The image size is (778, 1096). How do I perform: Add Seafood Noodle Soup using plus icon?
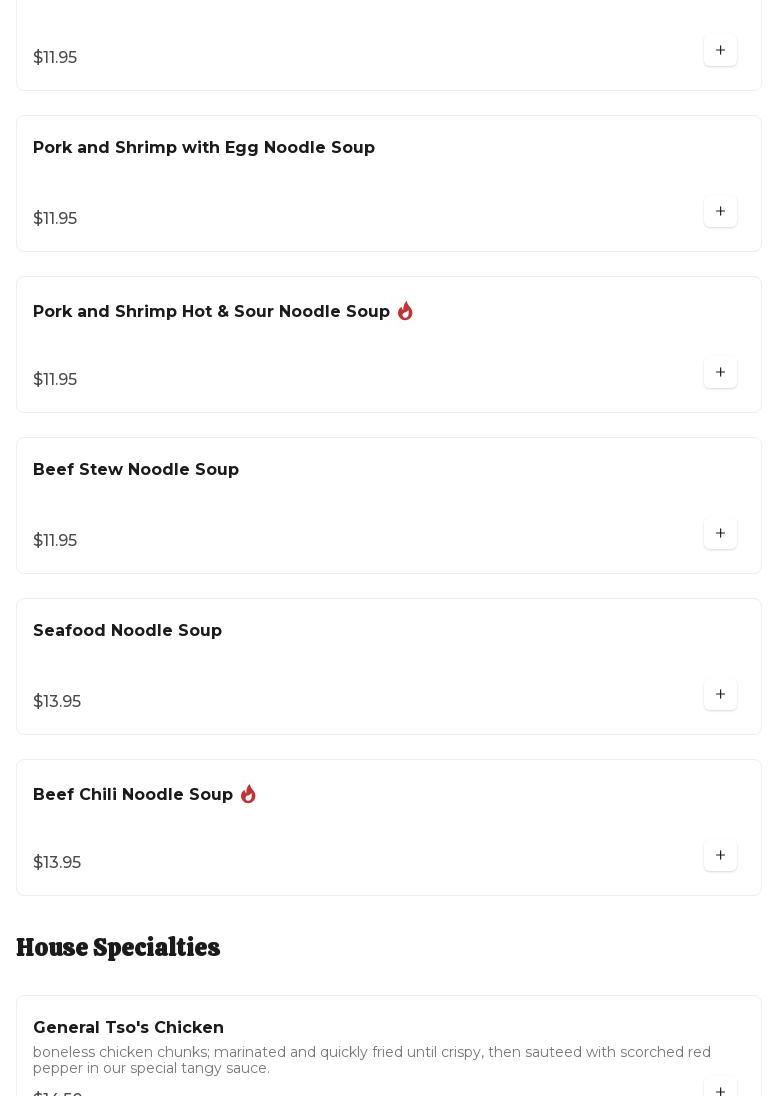[720, 695]
